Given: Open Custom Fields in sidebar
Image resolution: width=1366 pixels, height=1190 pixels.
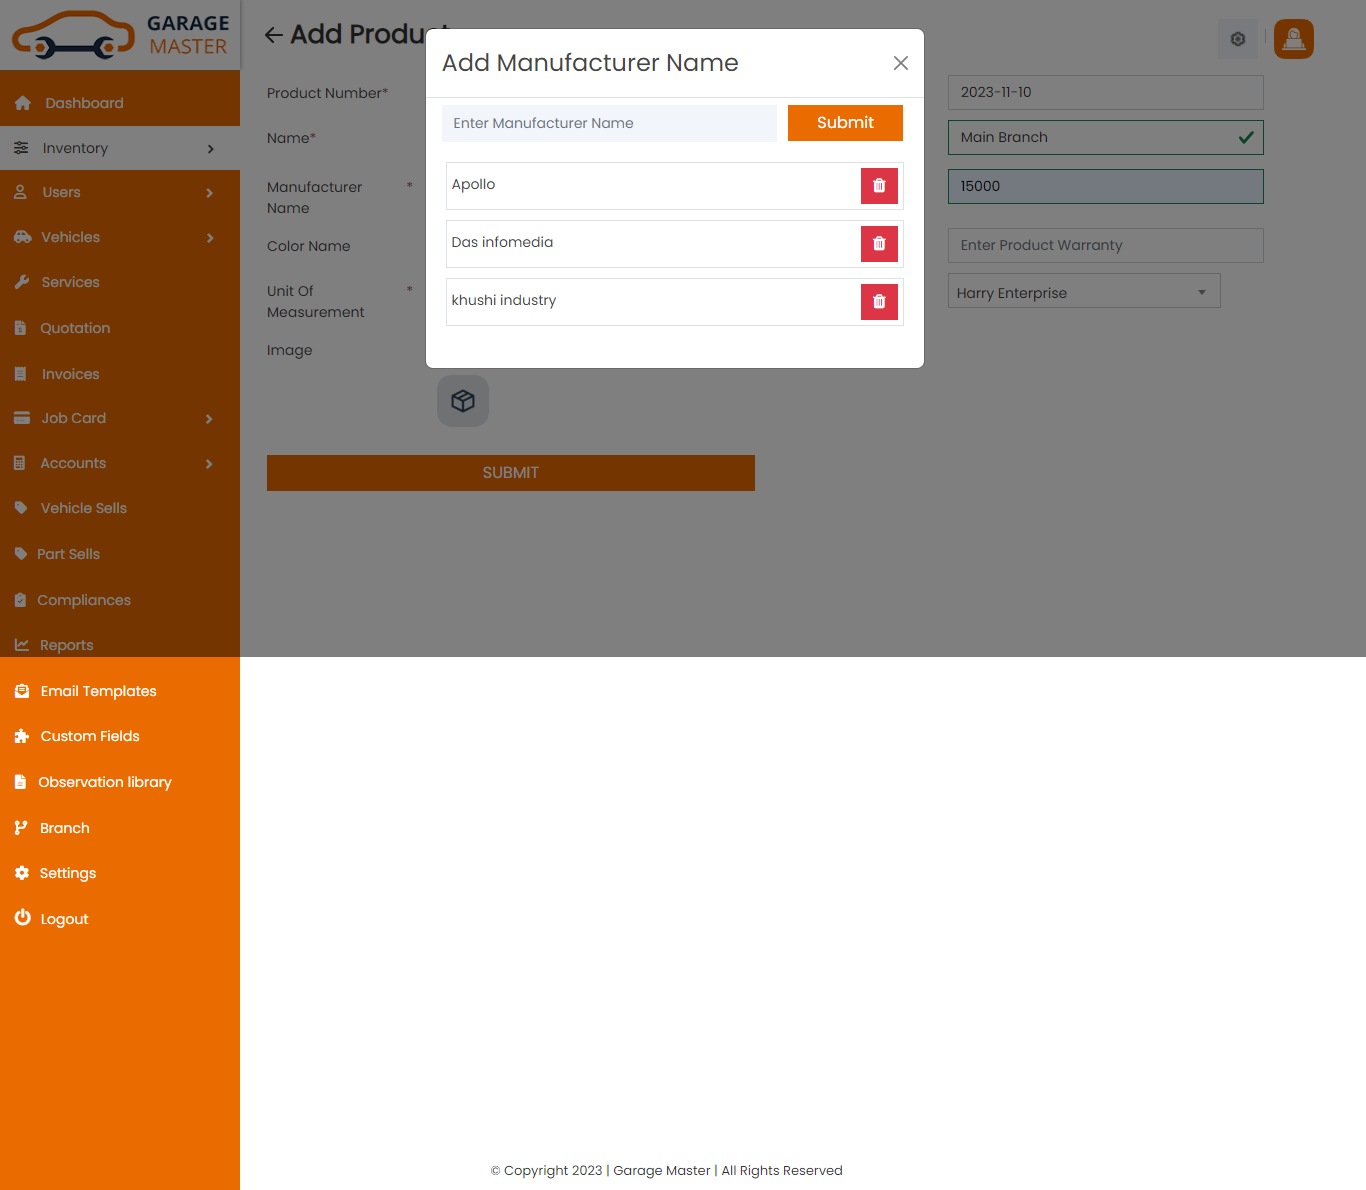Looking at the screenshot, I should (90, 736).
